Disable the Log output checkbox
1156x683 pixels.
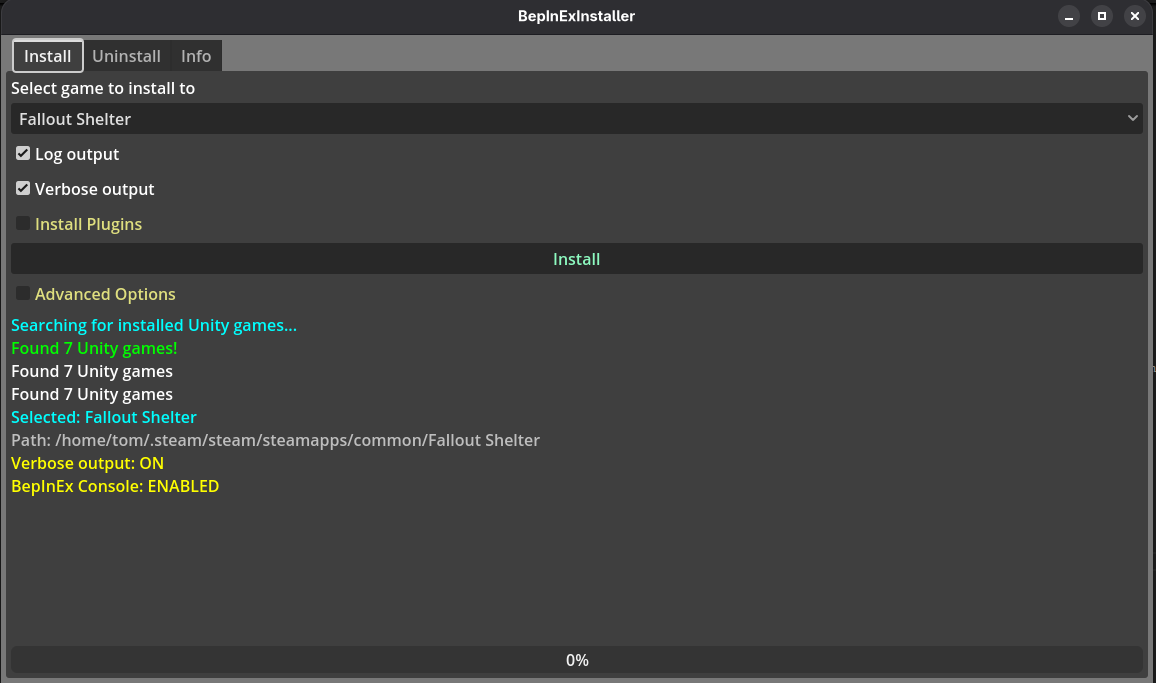pyautogui.click(x=22, y=153)
